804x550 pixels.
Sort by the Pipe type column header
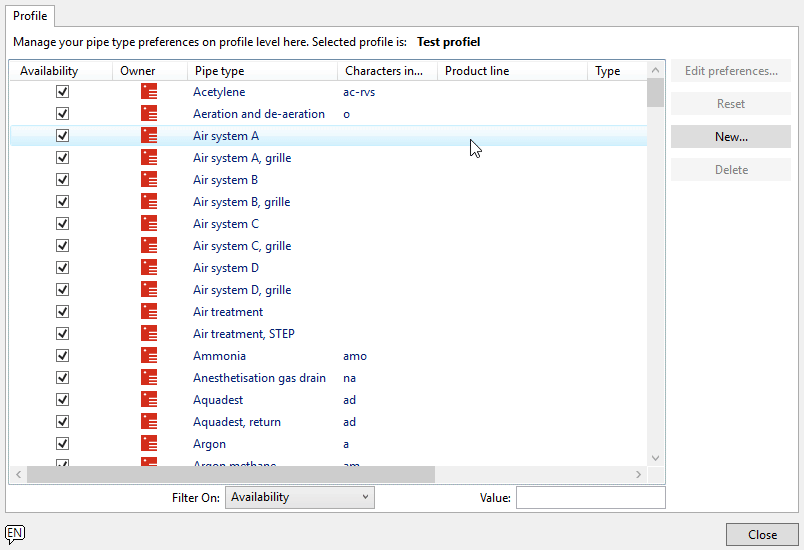tap(262, 71)
